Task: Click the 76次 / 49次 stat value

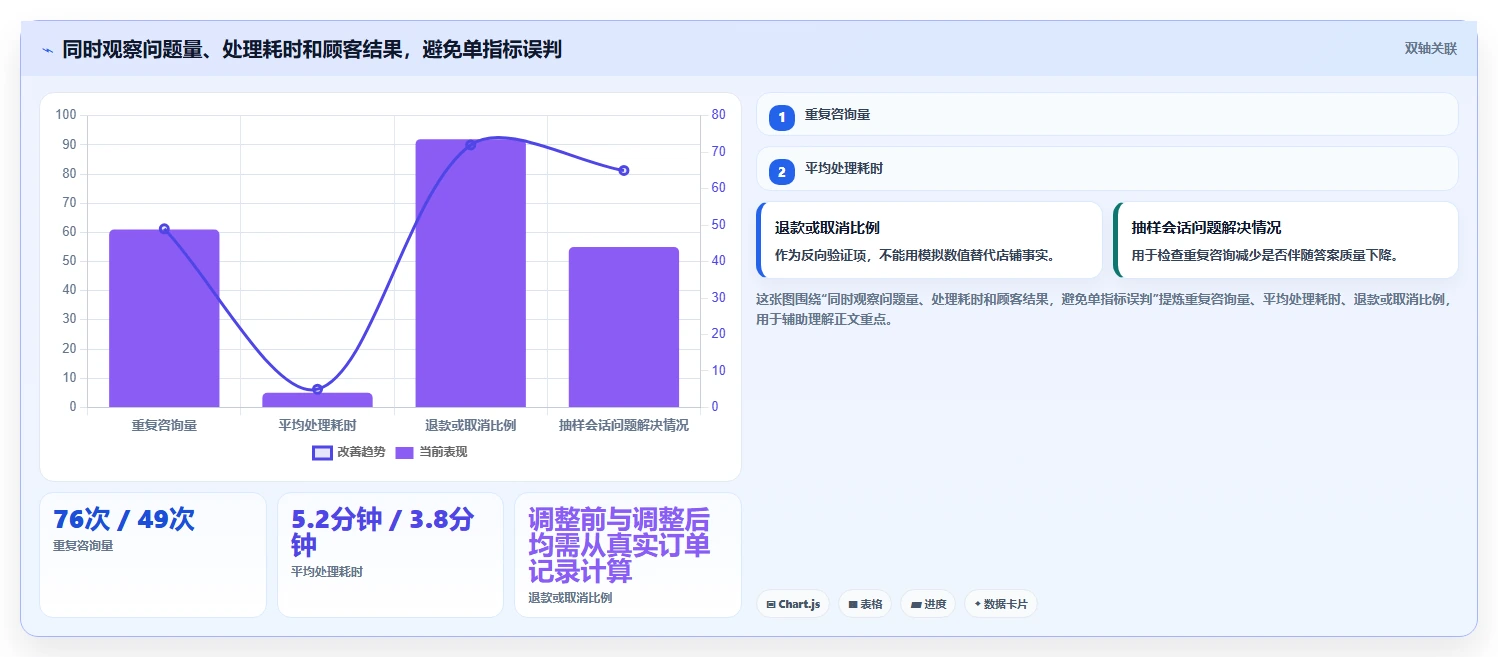Action: point(124,520)
